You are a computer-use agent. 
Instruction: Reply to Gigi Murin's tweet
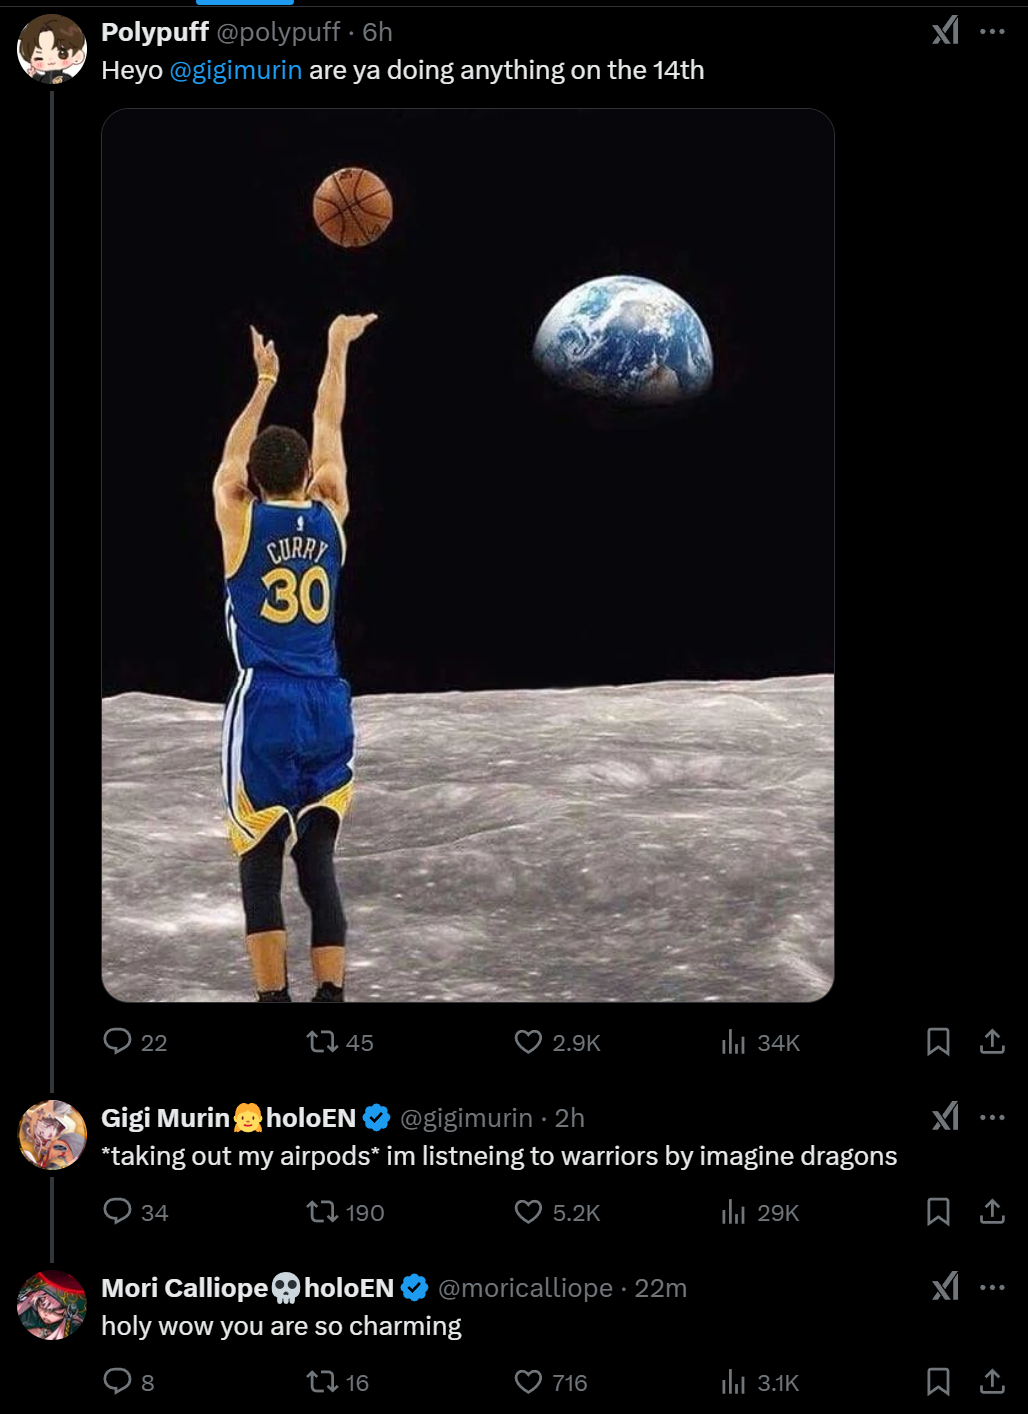click(x=118, y=1212)
